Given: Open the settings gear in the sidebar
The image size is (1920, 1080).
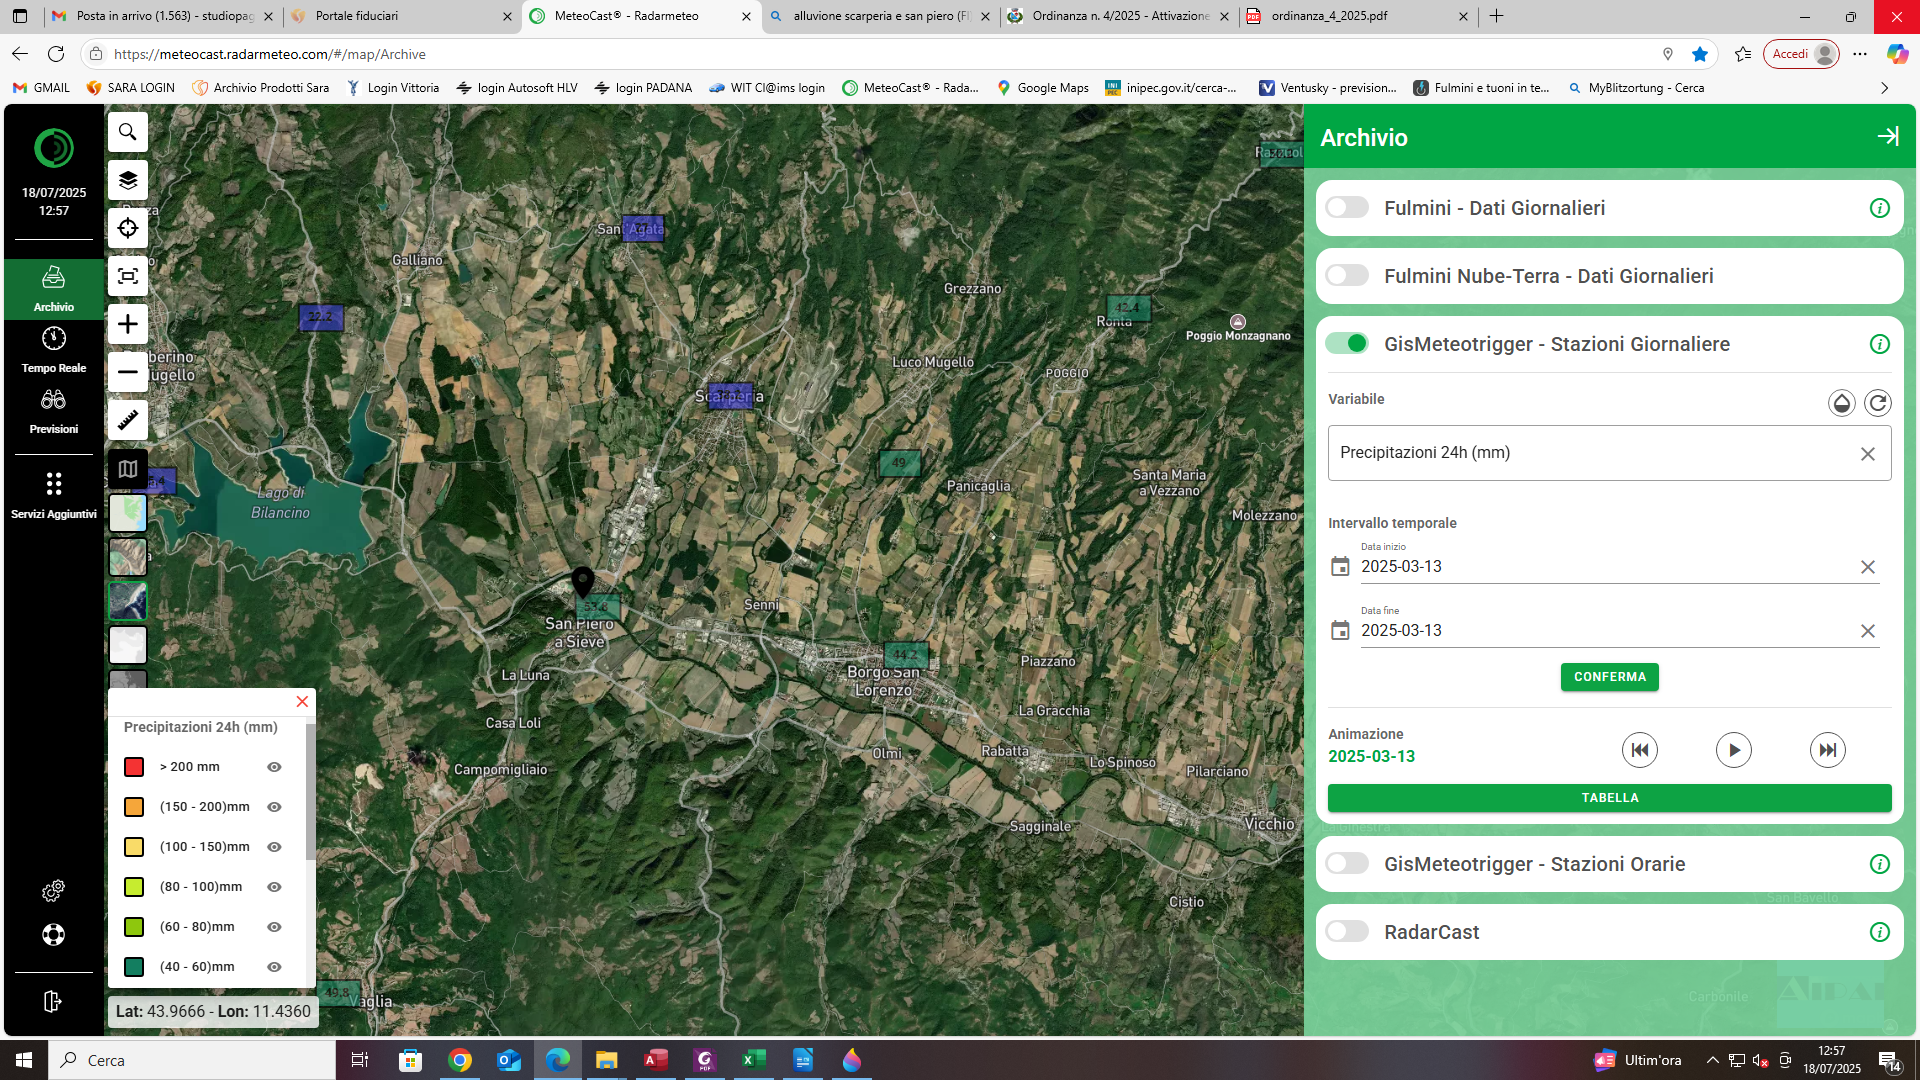Looking at the screenshot, I should point(53,890).
